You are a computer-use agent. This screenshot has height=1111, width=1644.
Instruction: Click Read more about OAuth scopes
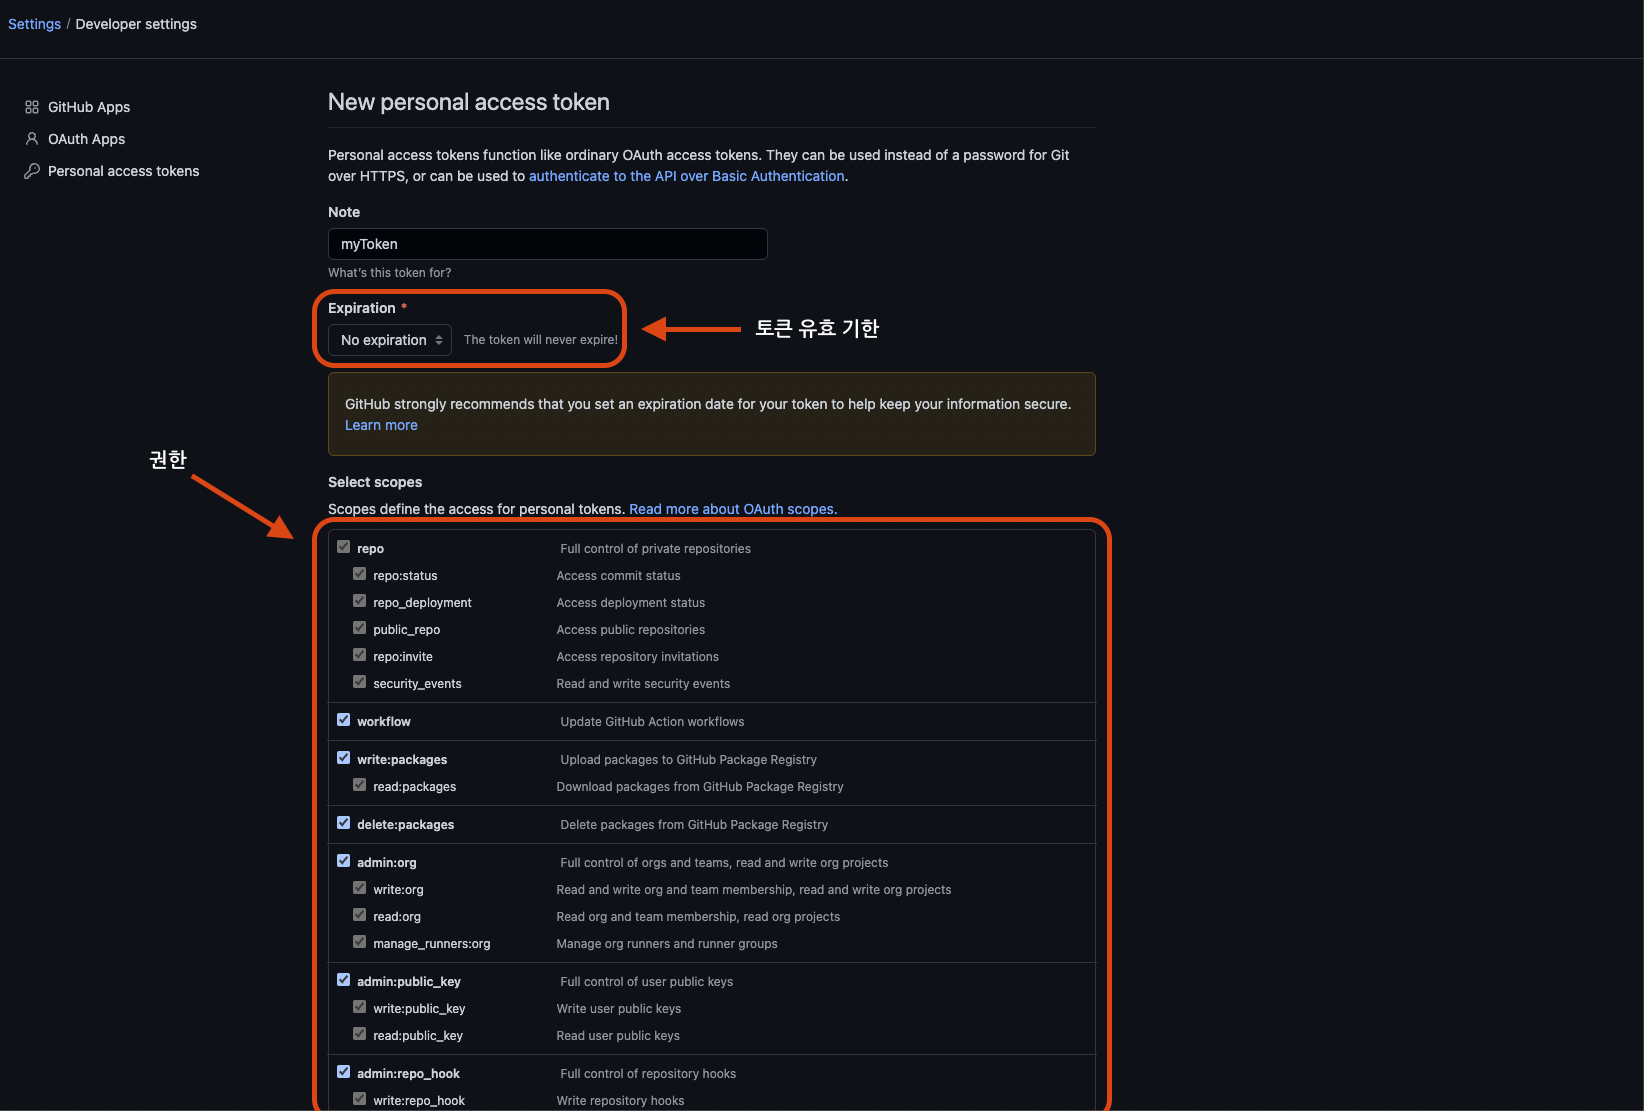click(733, 509)
